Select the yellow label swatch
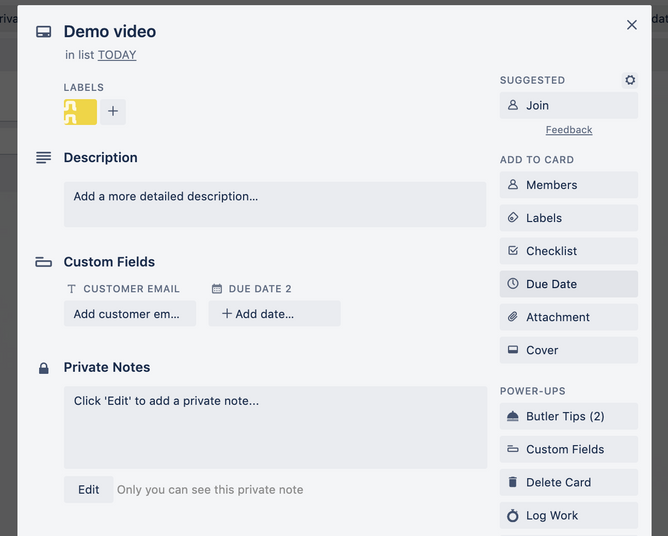The image size is (668, 536). pos(80,112)
